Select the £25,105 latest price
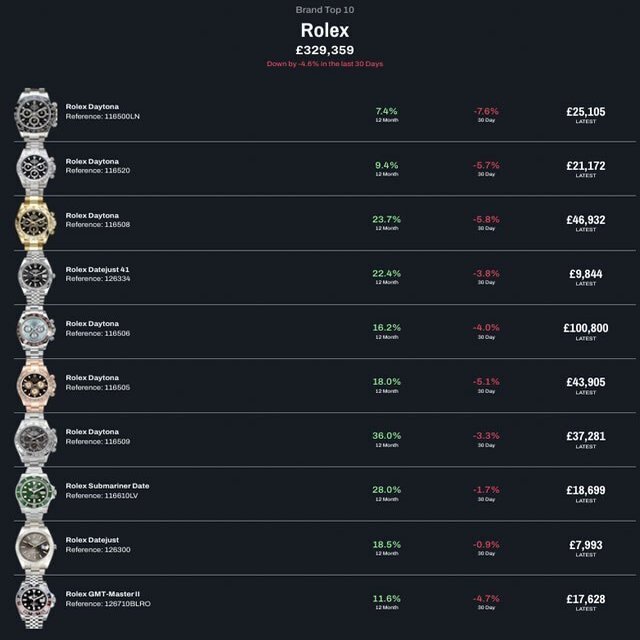The width and height of the screenshot is (640, 640). pyautogui.click(x=585, y=112)
